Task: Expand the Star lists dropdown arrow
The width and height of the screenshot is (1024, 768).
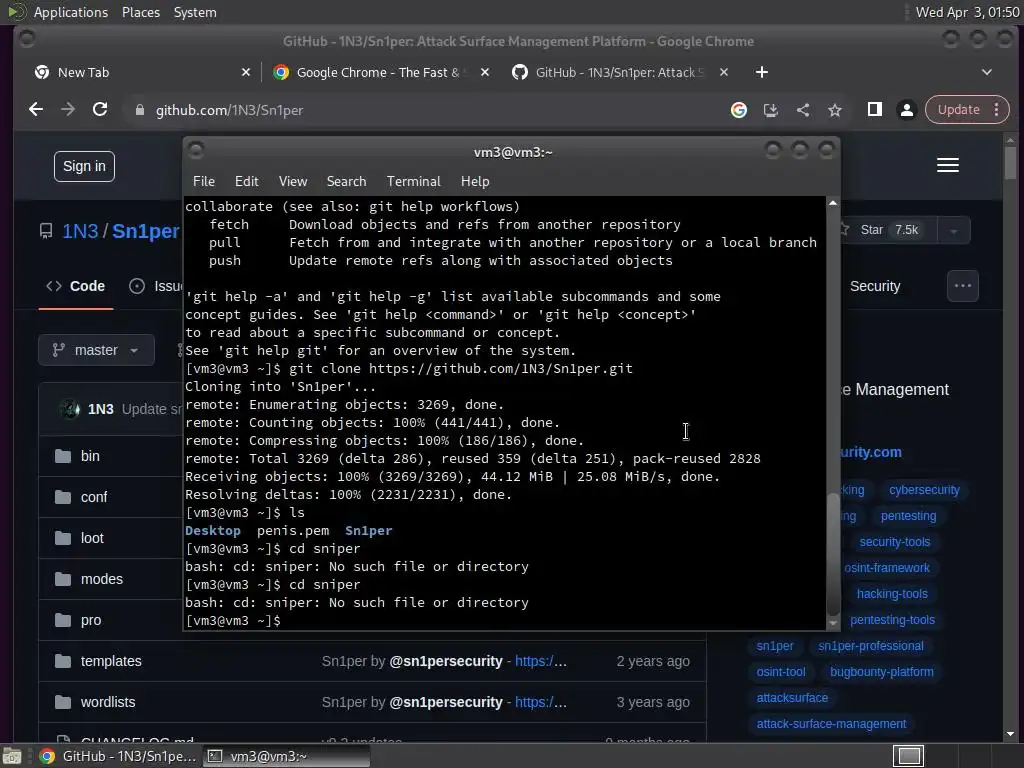Action: [953, 231]
